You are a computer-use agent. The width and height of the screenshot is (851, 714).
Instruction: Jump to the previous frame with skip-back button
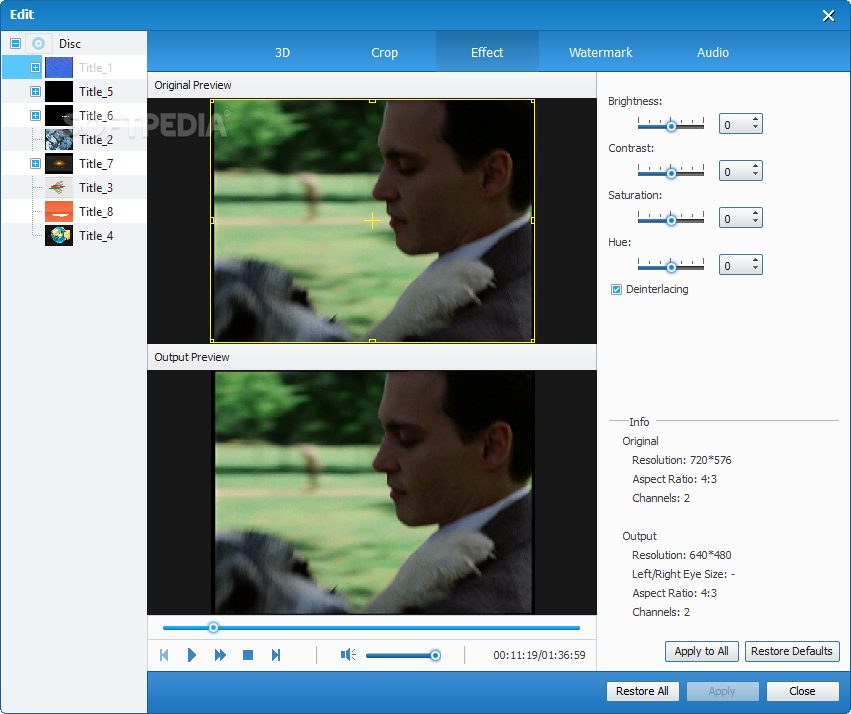164,655
